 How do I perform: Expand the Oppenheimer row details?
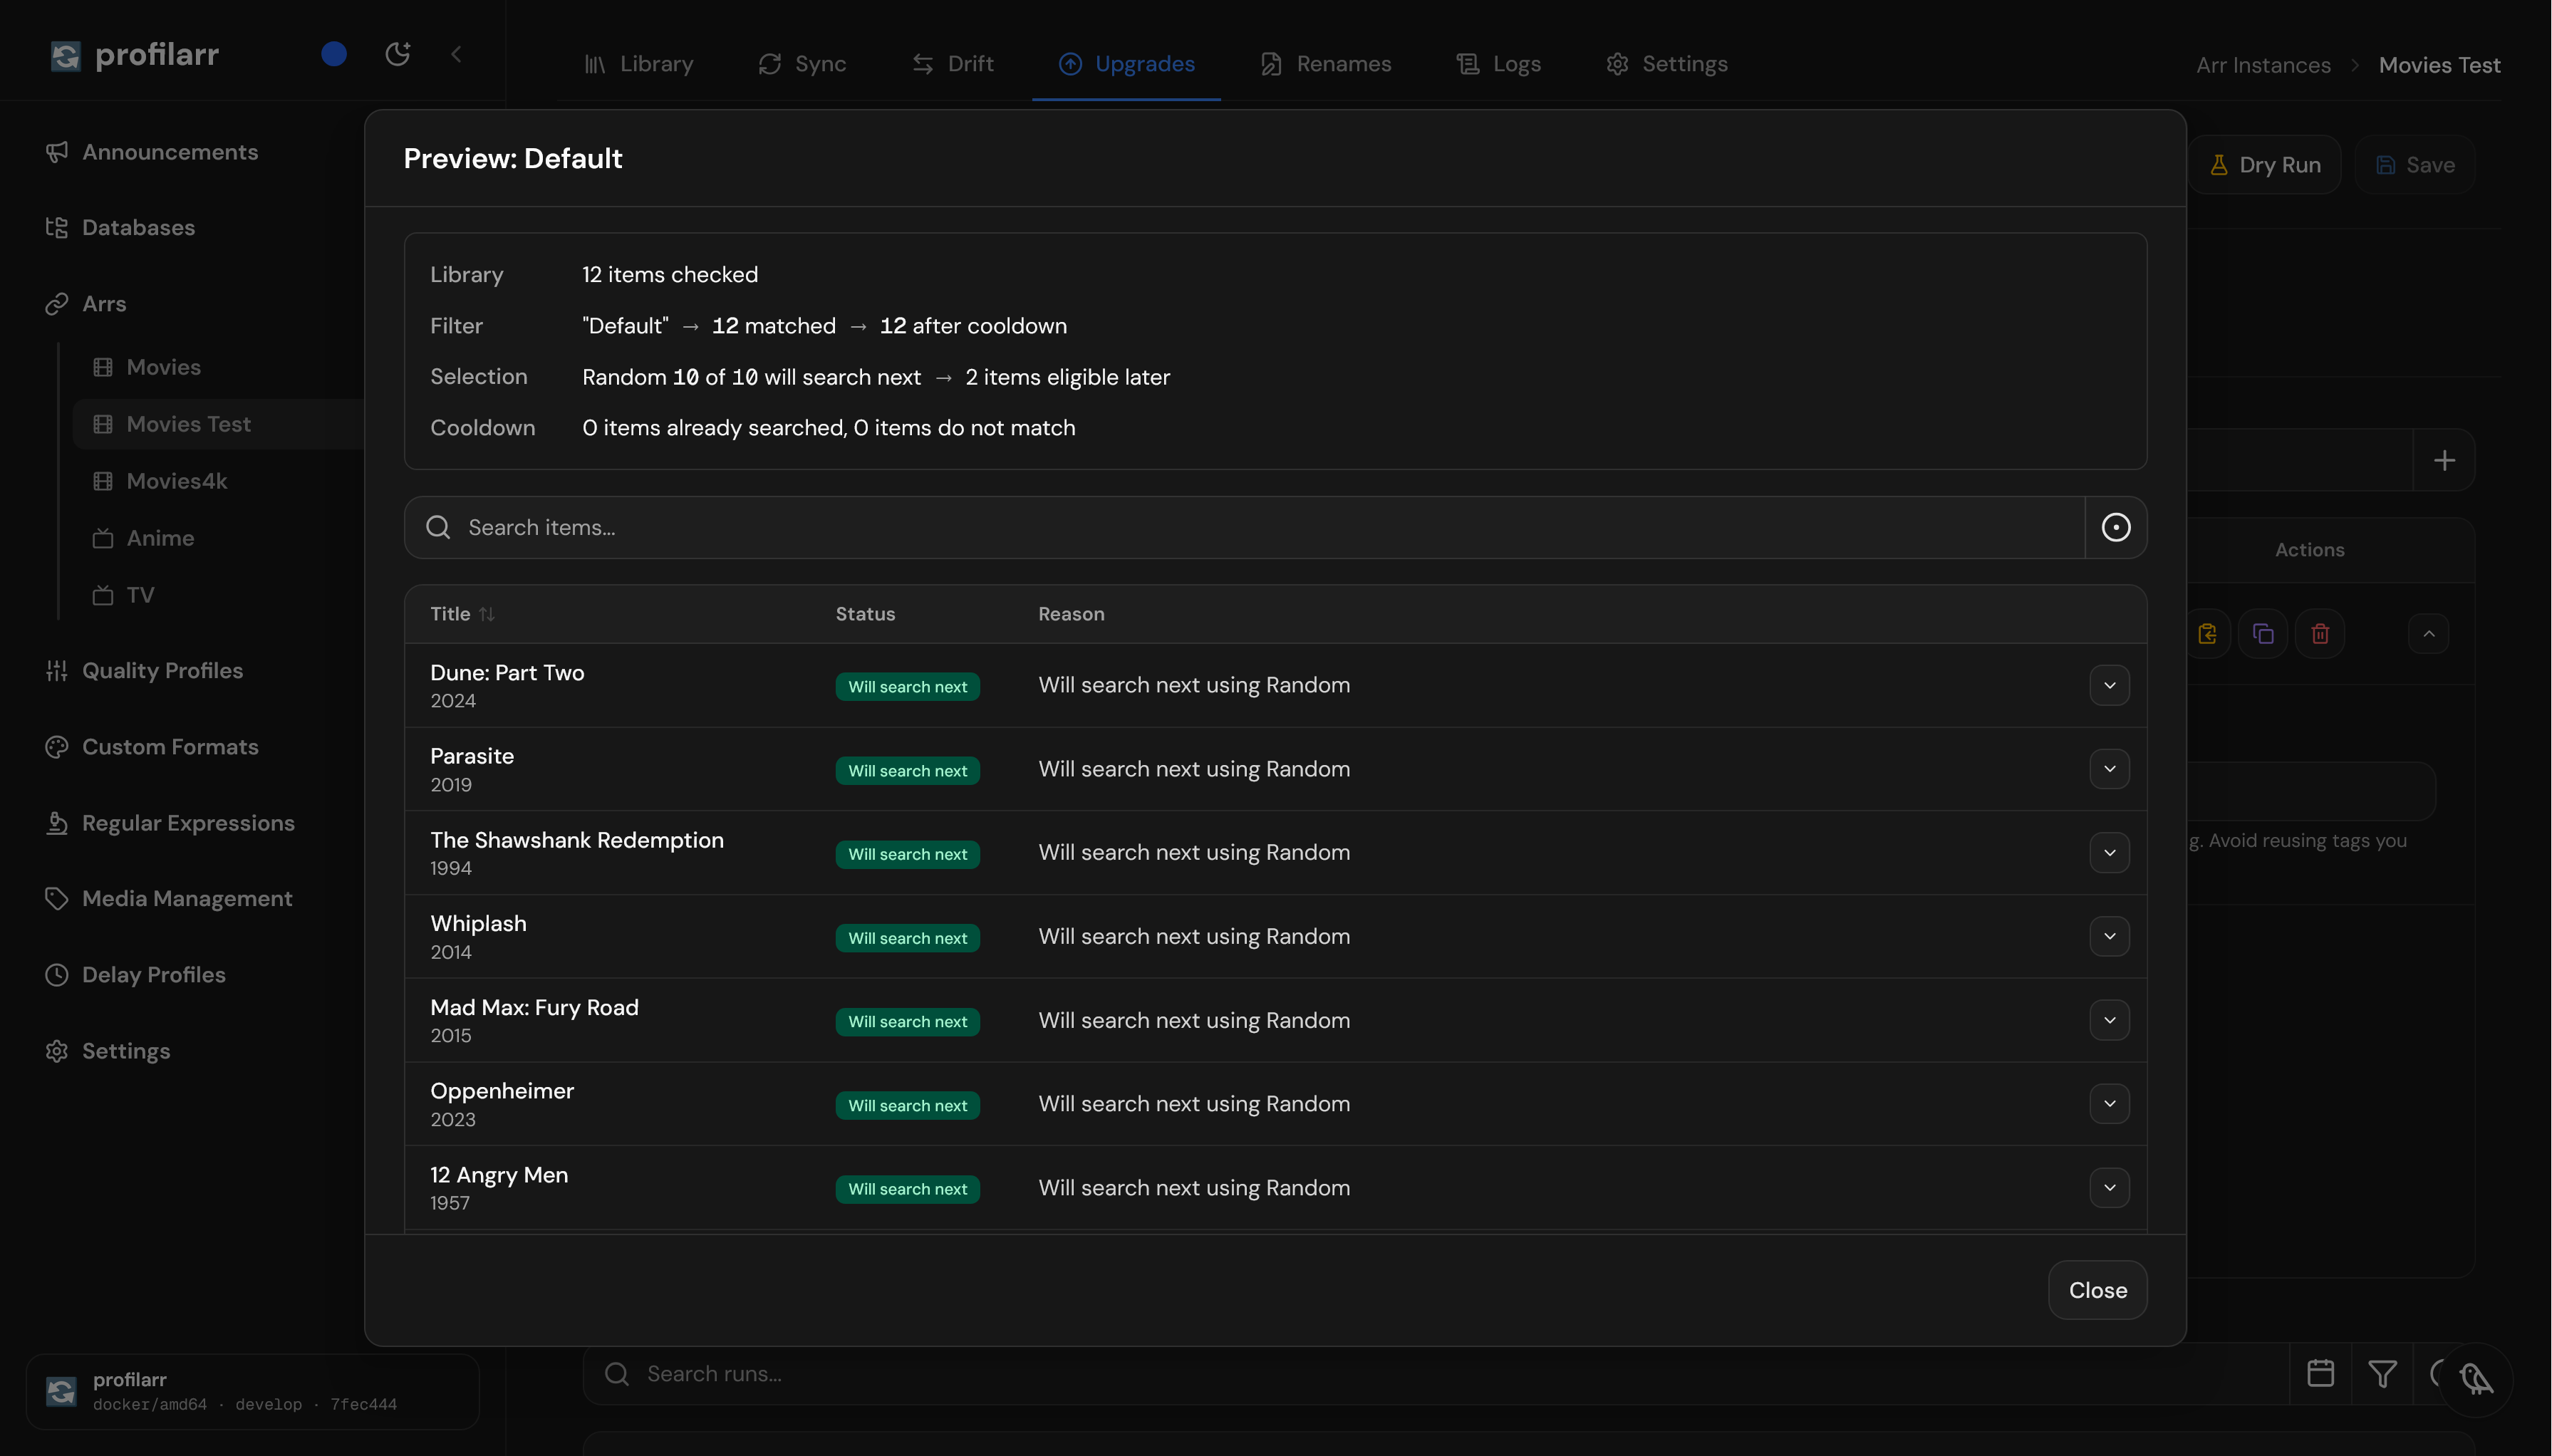[x=2109, y=1104]
